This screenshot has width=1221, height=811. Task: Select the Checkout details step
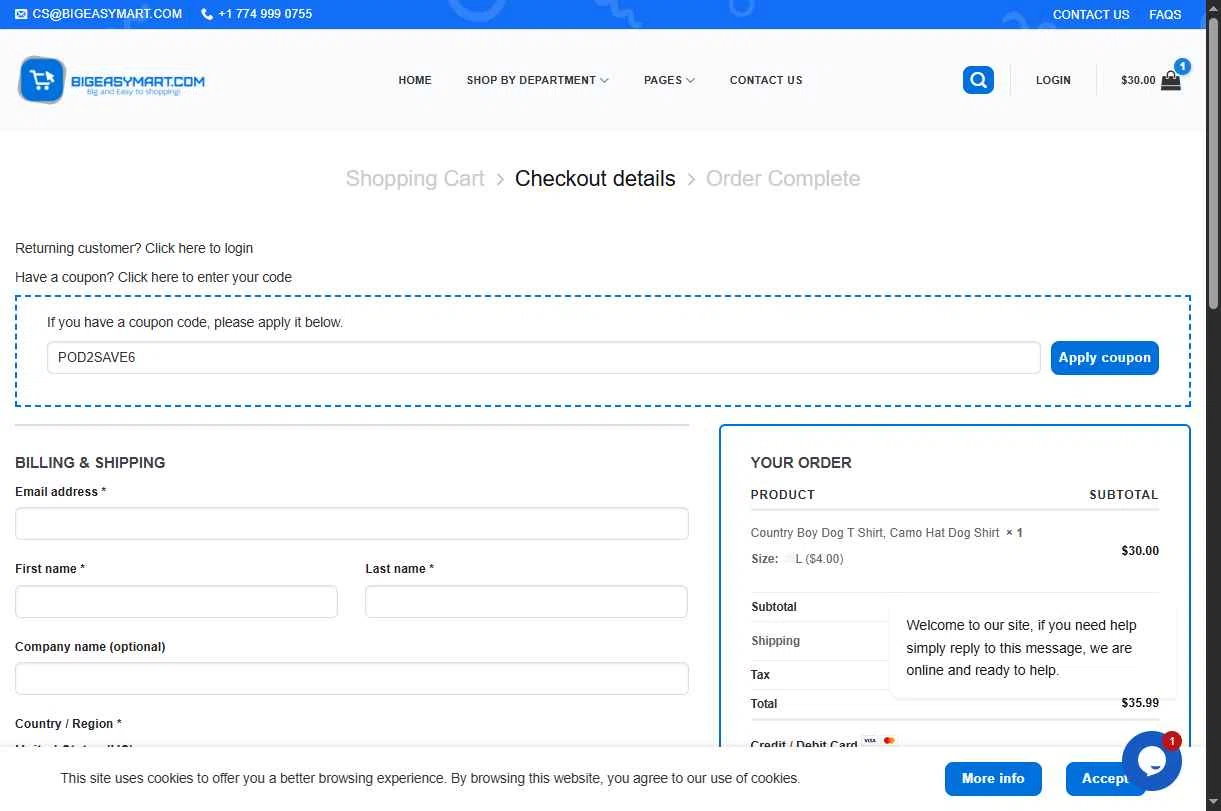(x=595, y=179)
